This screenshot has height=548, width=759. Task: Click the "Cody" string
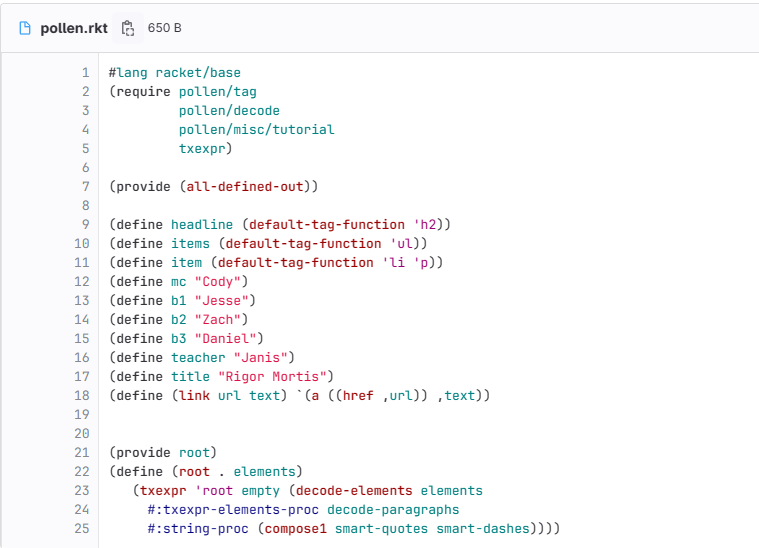pos(218,281)
